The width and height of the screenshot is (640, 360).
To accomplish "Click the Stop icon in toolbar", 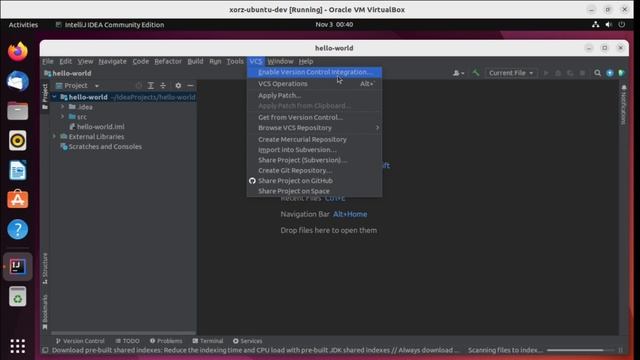I will (582, 73).
